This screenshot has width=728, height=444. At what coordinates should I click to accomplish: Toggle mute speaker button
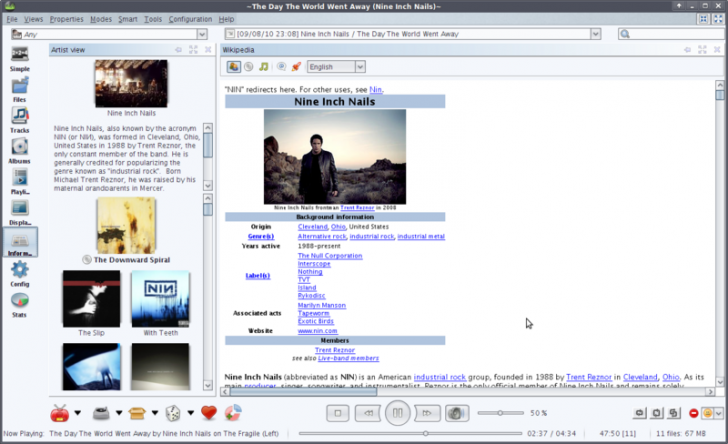pyautogui.click(x=456, y=413)
